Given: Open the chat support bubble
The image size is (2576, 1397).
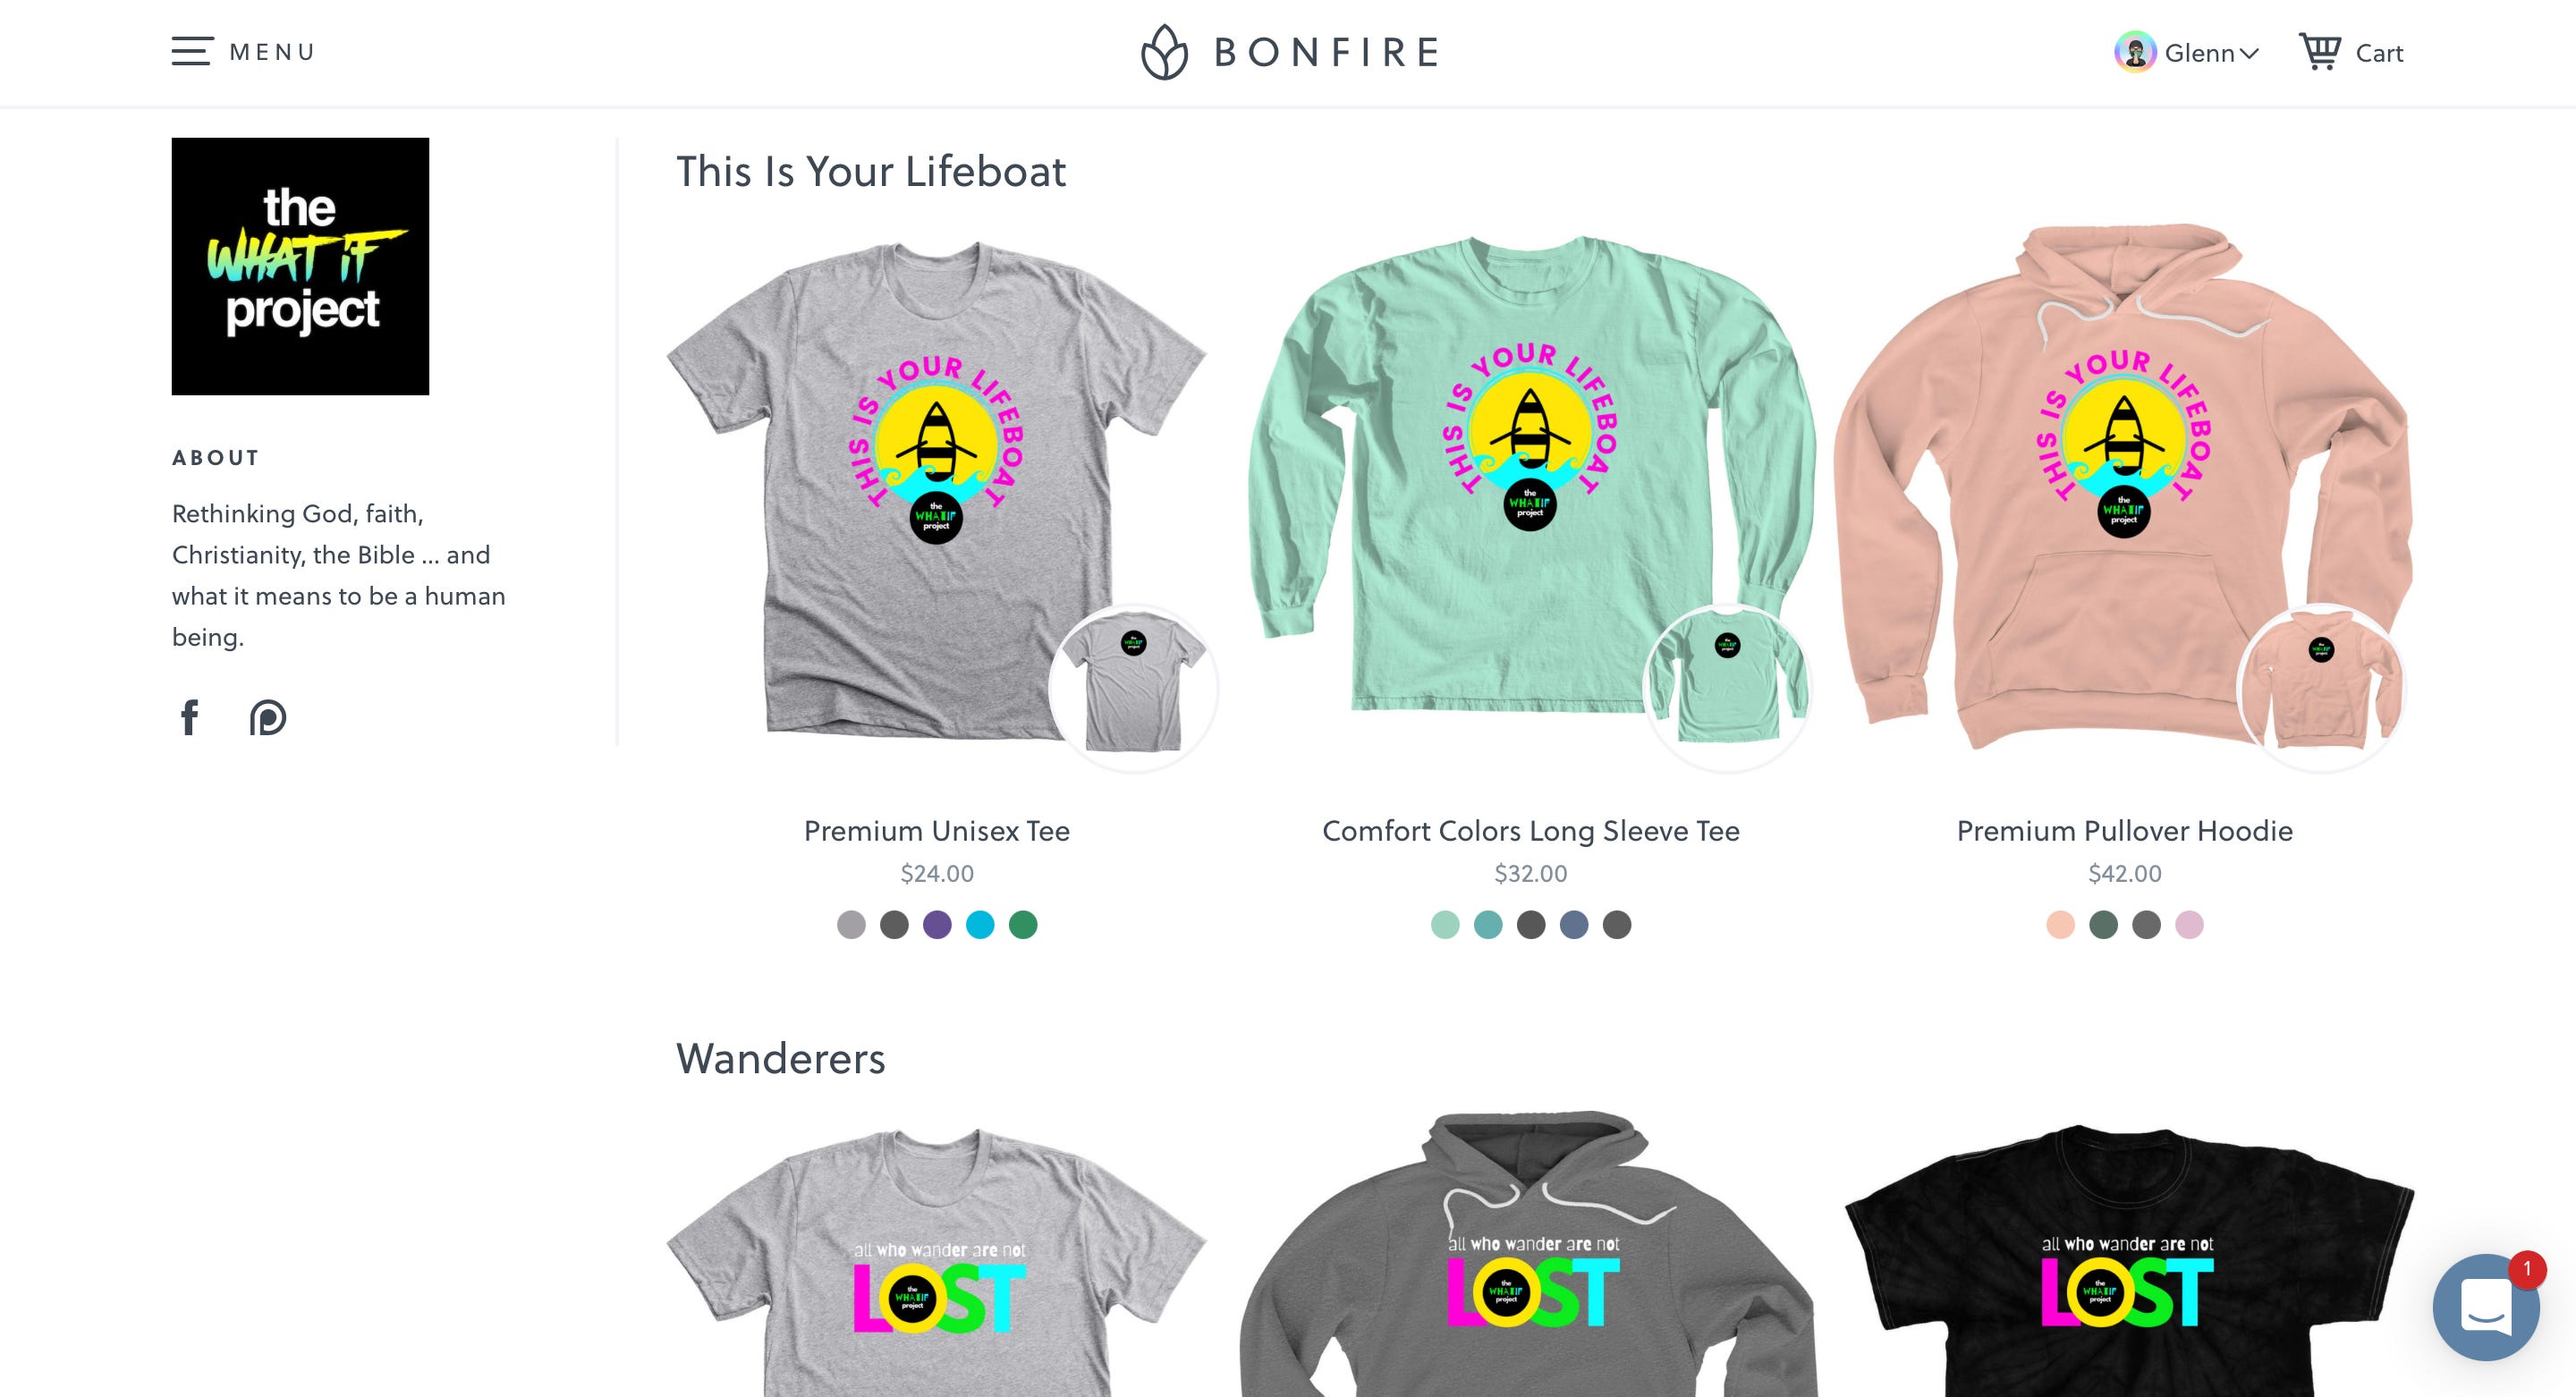Looking at the screenshot, I should [x=2486, y=1307].
